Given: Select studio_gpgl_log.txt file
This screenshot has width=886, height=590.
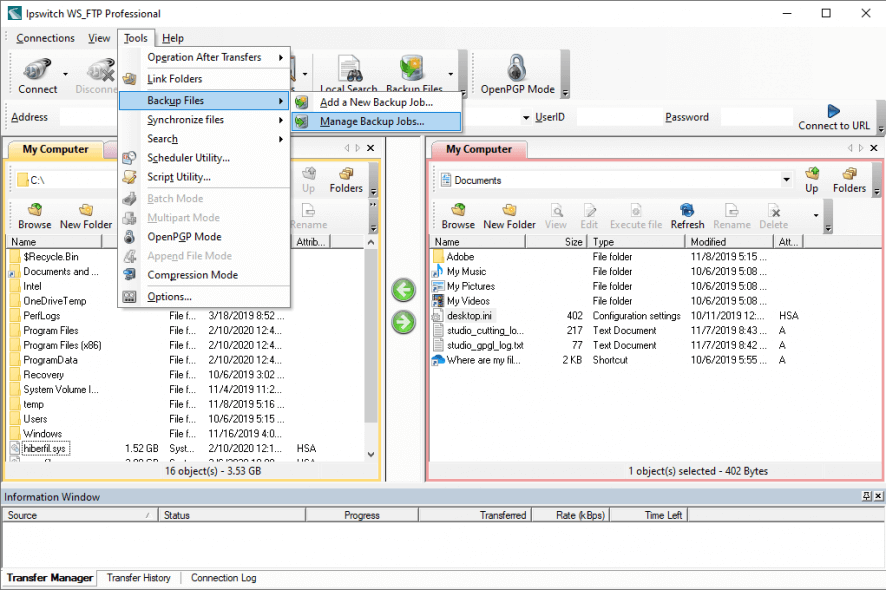Looking at the screenshot, I should click(485, 345).
